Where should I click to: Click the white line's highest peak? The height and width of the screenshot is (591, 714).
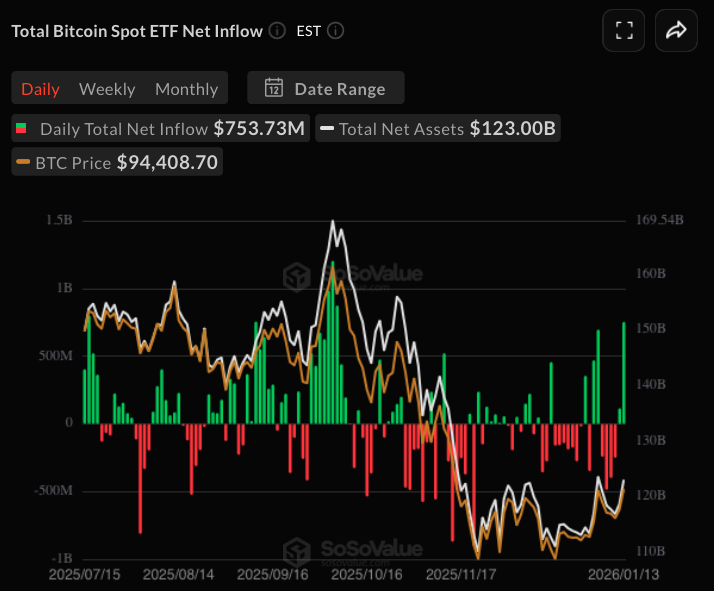(333, 222)
